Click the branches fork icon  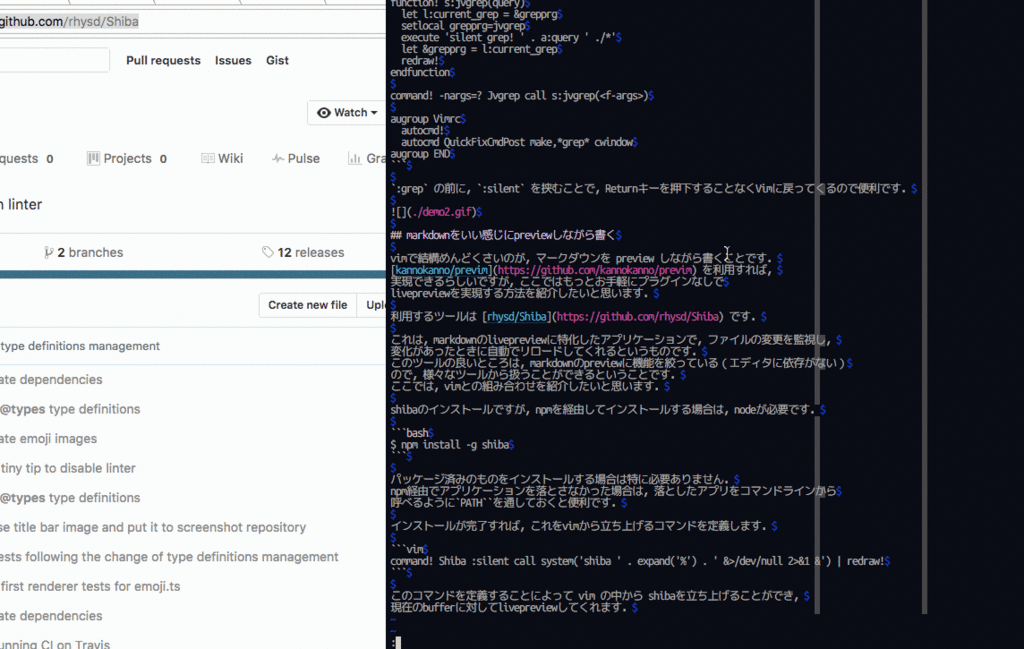point(48,252)
